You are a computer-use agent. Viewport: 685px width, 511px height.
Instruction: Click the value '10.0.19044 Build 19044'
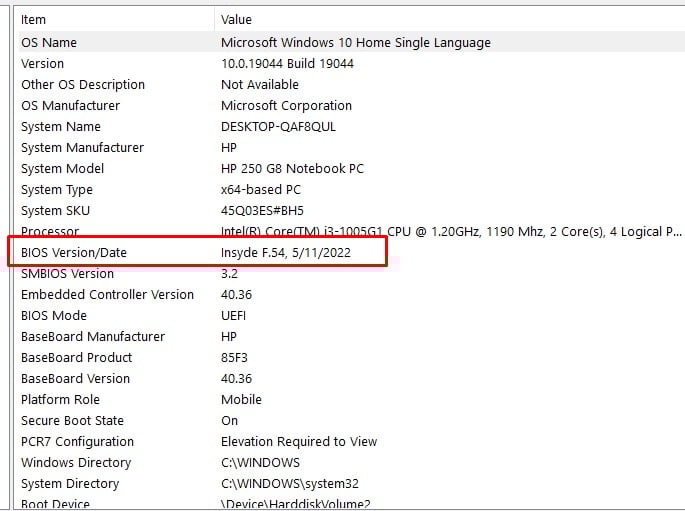point(287,63)
